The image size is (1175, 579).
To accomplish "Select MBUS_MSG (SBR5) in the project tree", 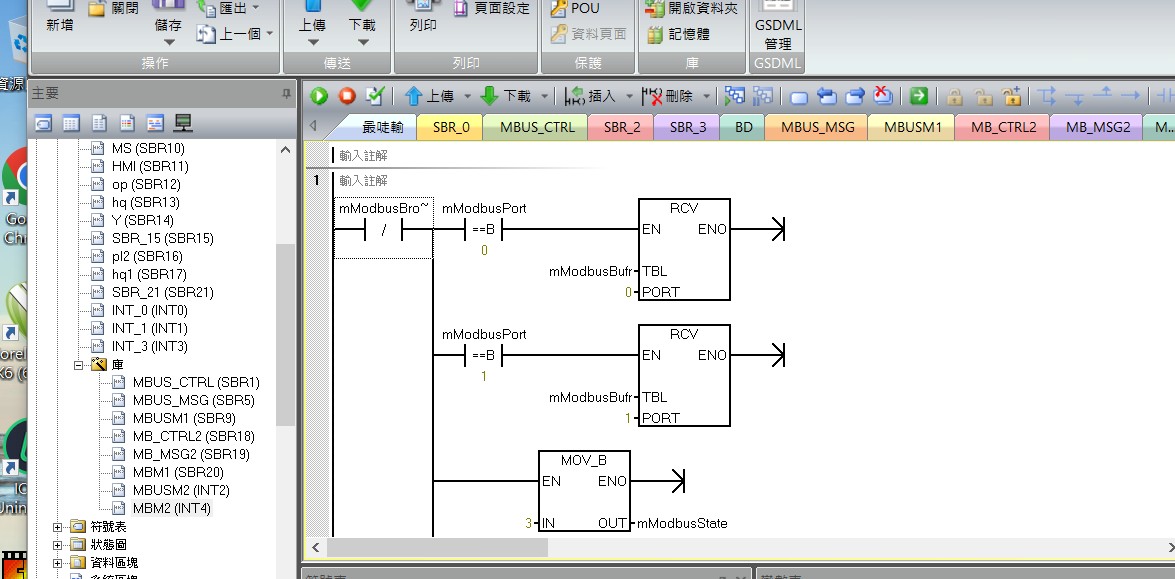I will 193,400.
